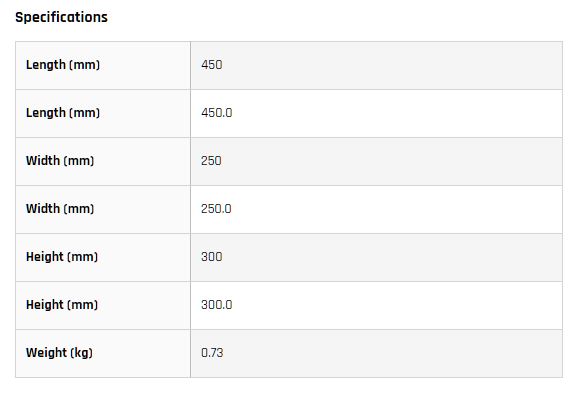Select the Length (mm) label beside 450
The image size is (585, 412).
[63, 65]
